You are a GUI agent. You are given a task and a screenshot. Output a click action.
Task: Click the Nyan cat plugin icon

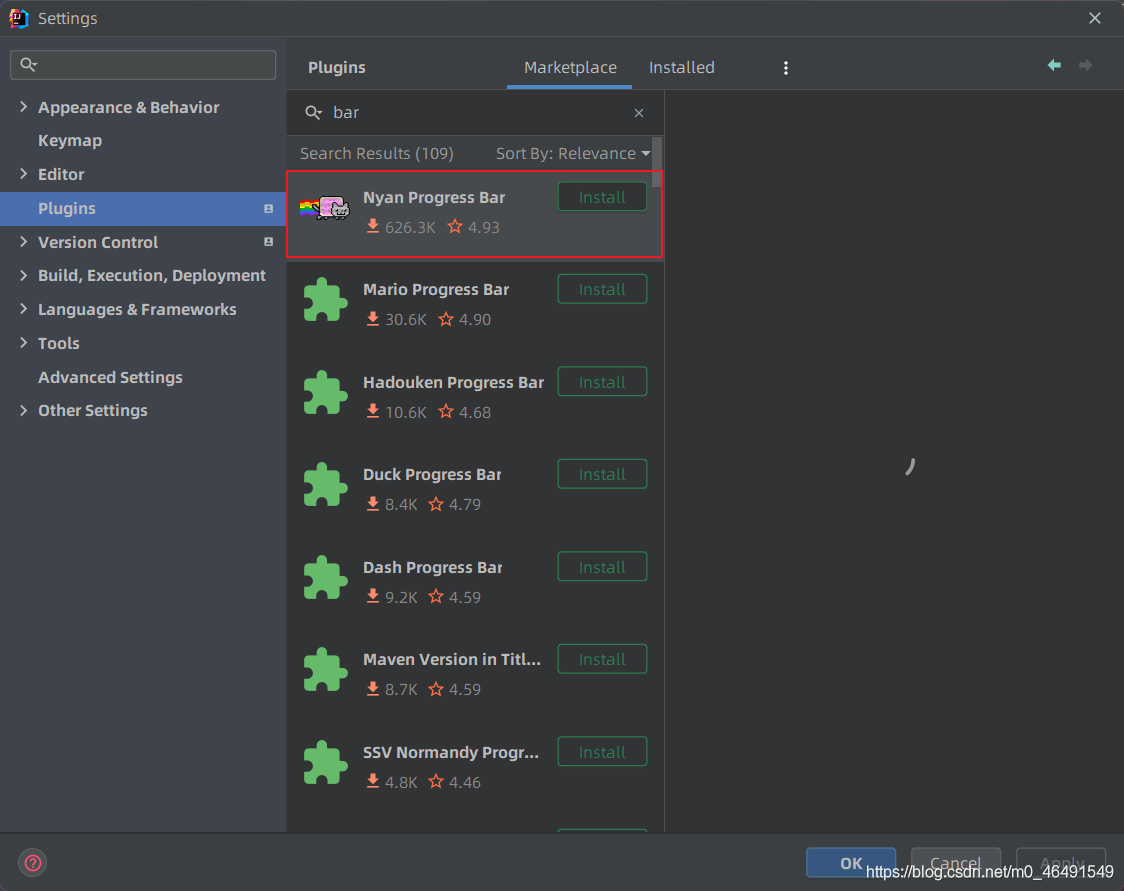325,208
